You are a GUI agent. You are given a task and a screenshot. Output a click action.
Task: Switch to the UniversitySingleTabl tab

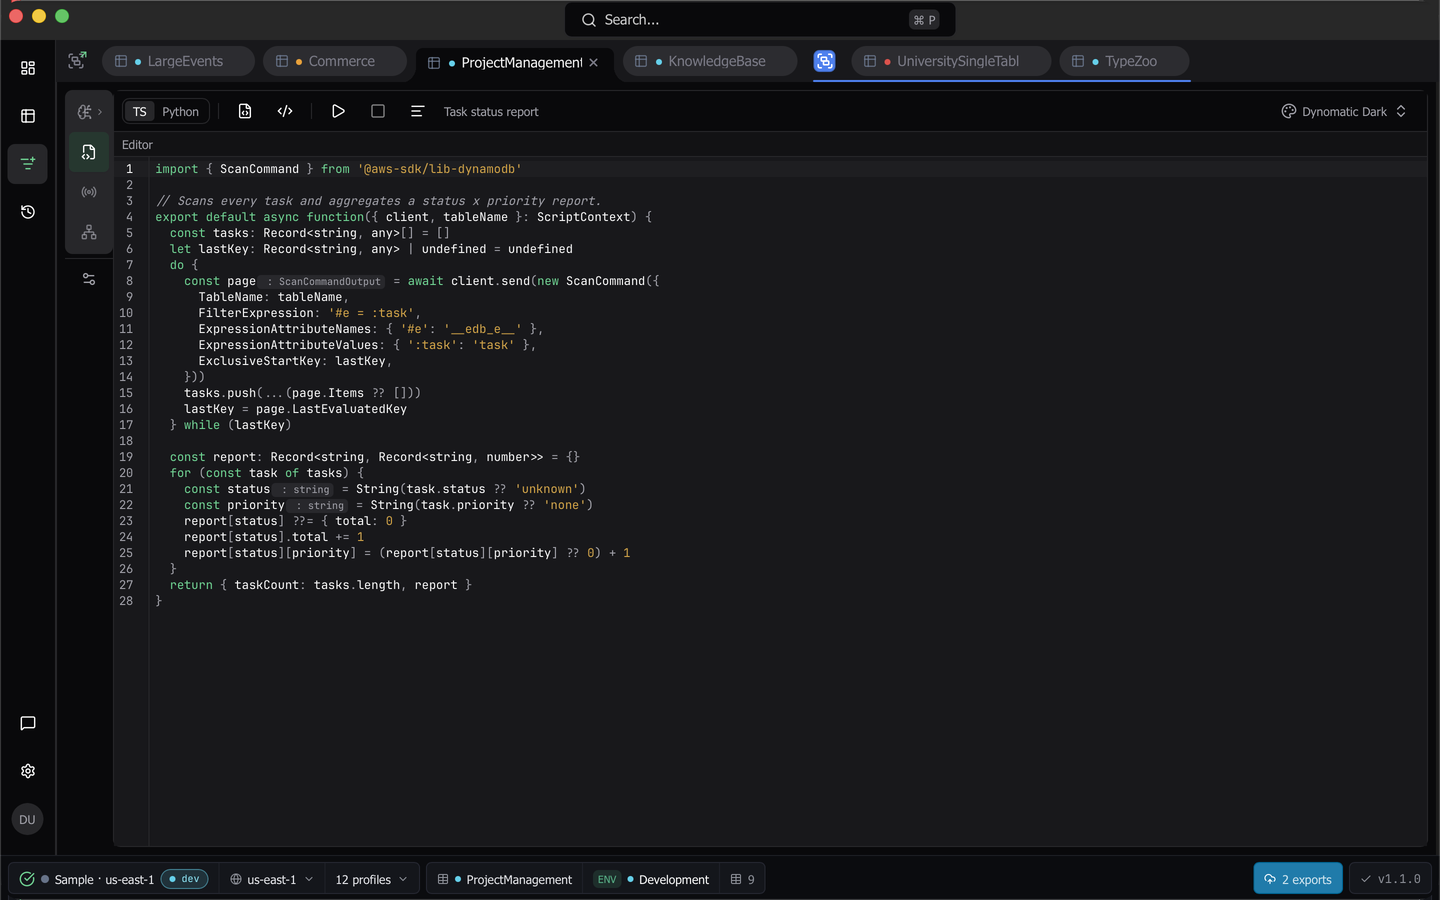click(951, 61)
